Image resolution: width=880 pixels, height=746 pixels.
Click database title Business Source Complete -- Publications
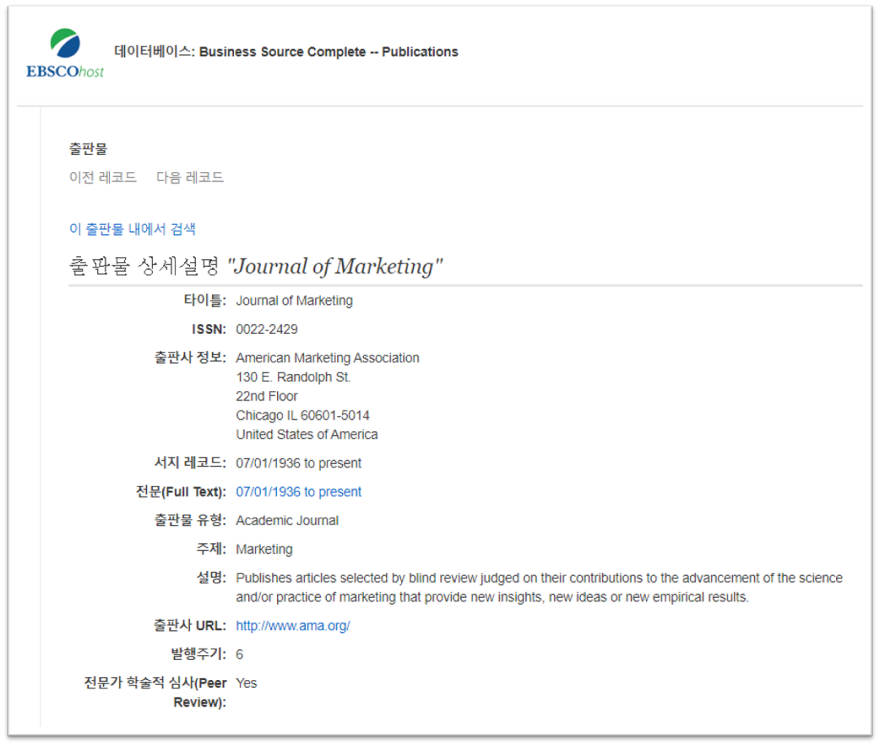(329, 52)
